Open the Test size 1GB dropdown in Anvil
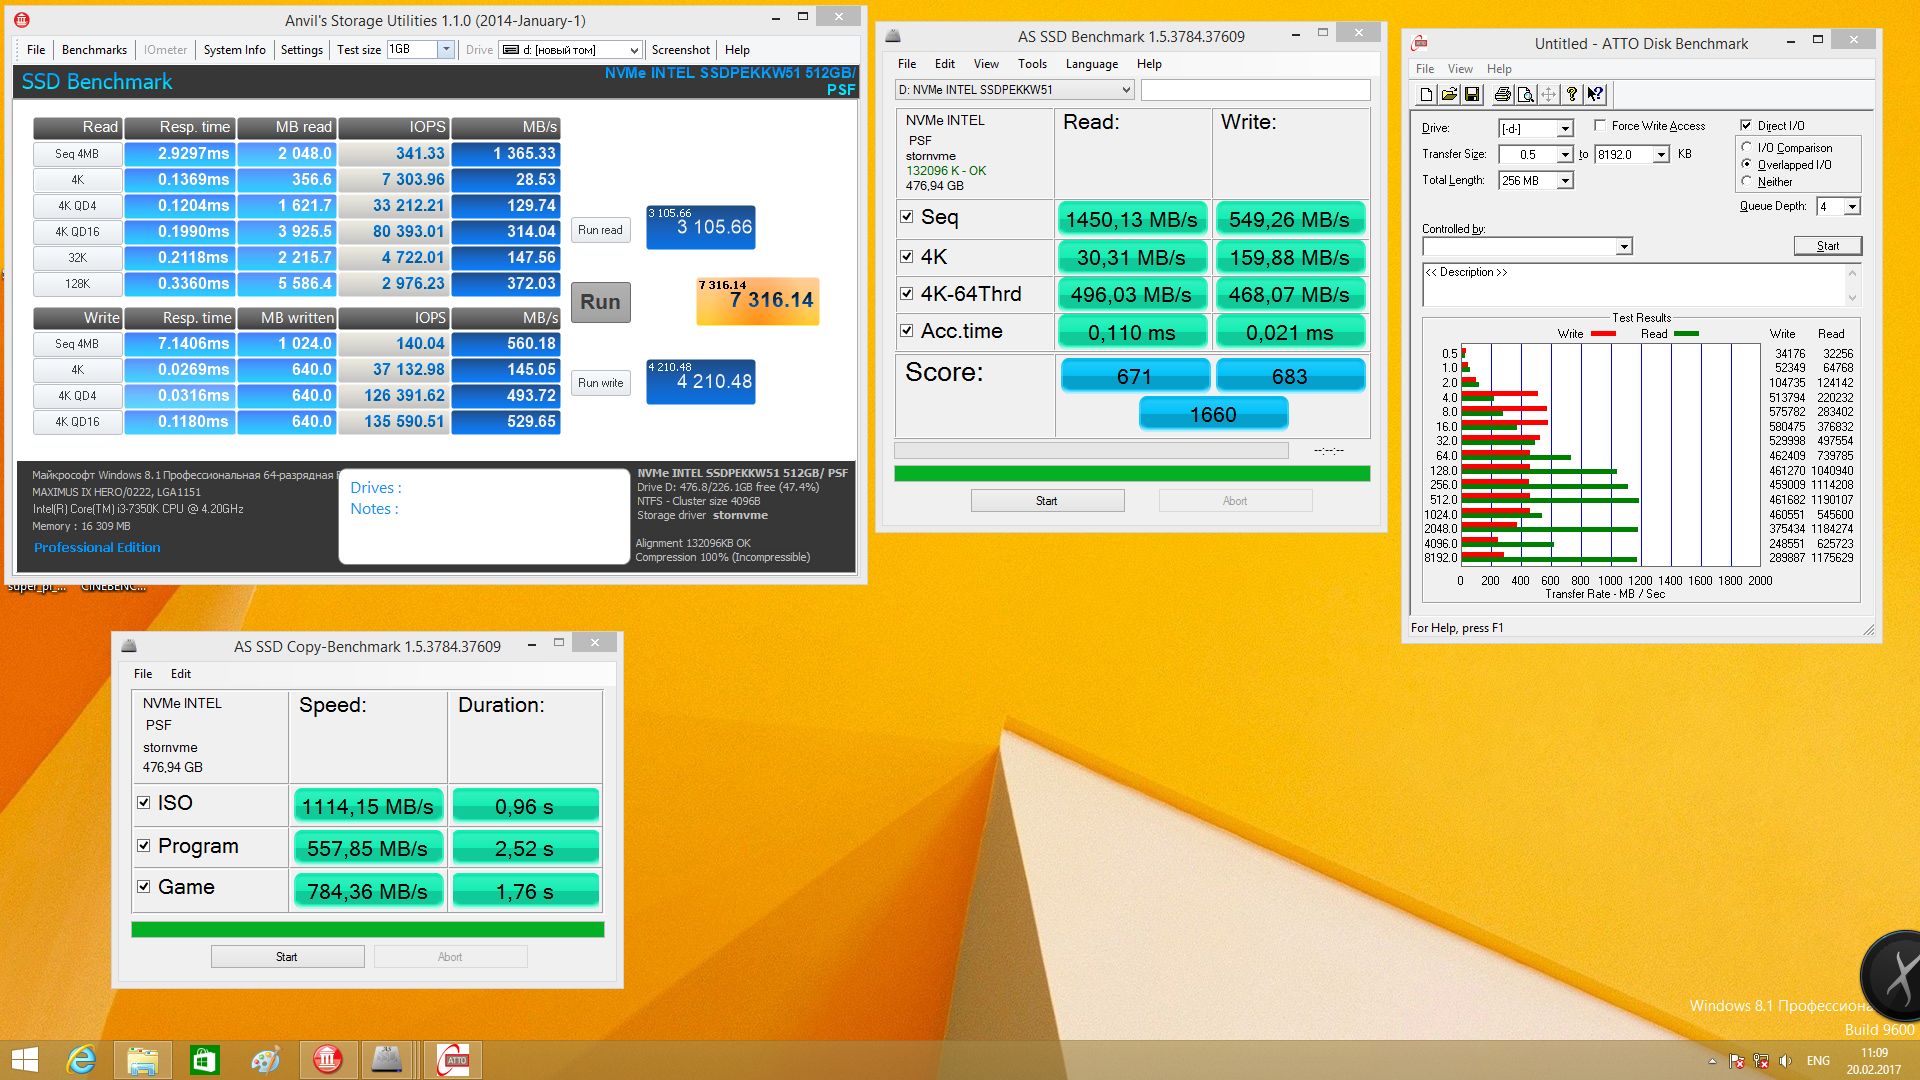The image size is (1920, 1080). (446, 49)
